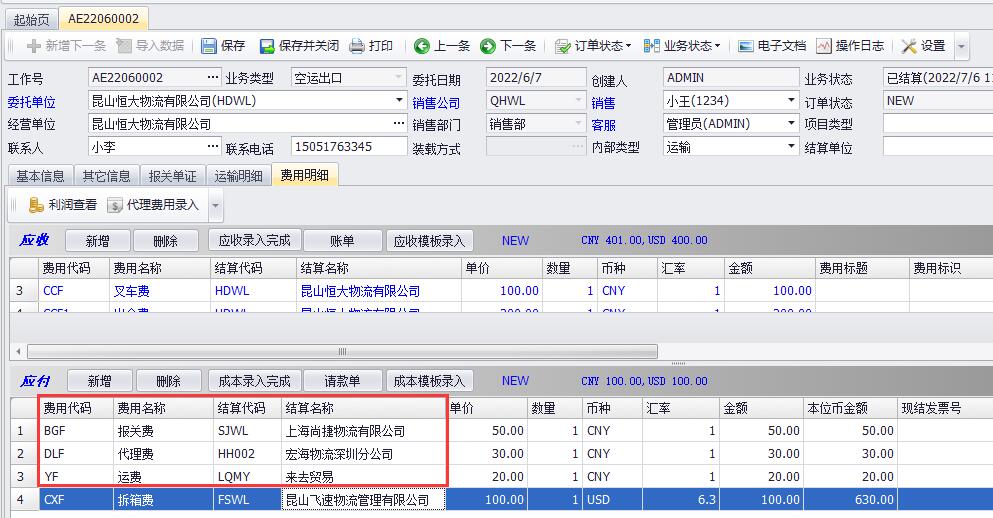This screenshot has height=518, width=993.
Task: Open electronic documents (电子文档)
Action: coord(771,46)
